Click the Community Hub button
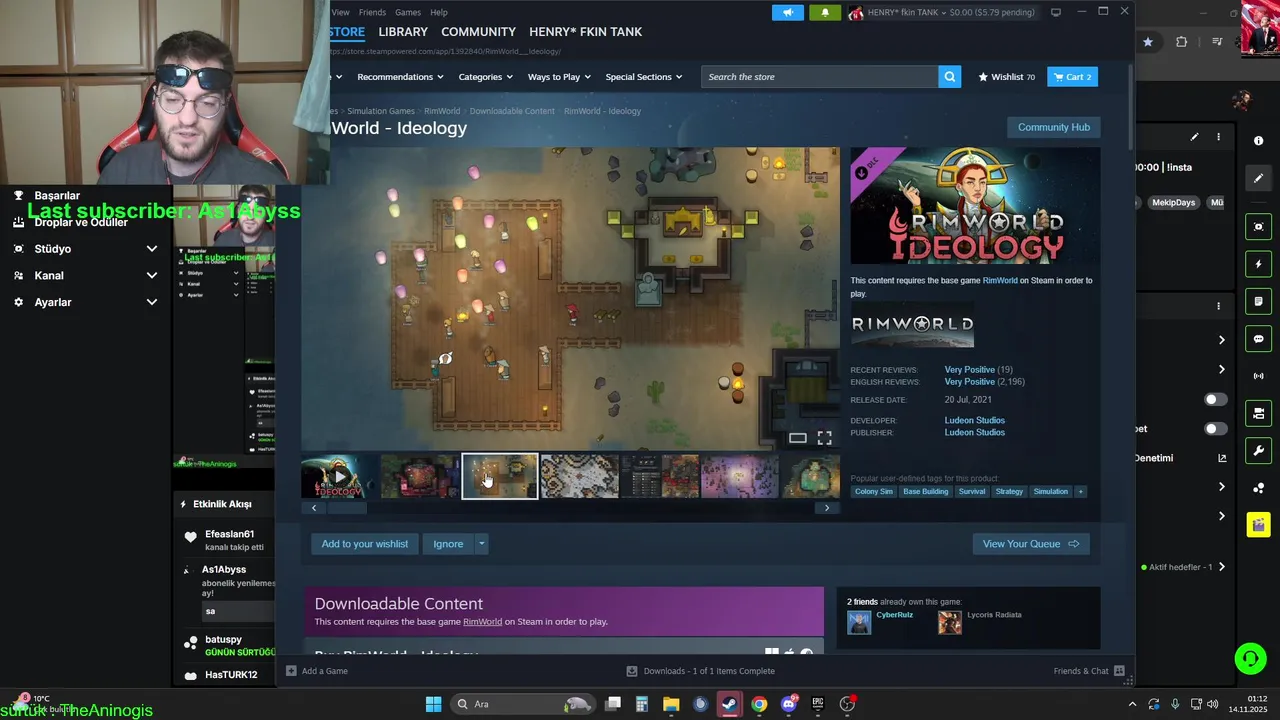1280x720 pixels. point(1053,127)
